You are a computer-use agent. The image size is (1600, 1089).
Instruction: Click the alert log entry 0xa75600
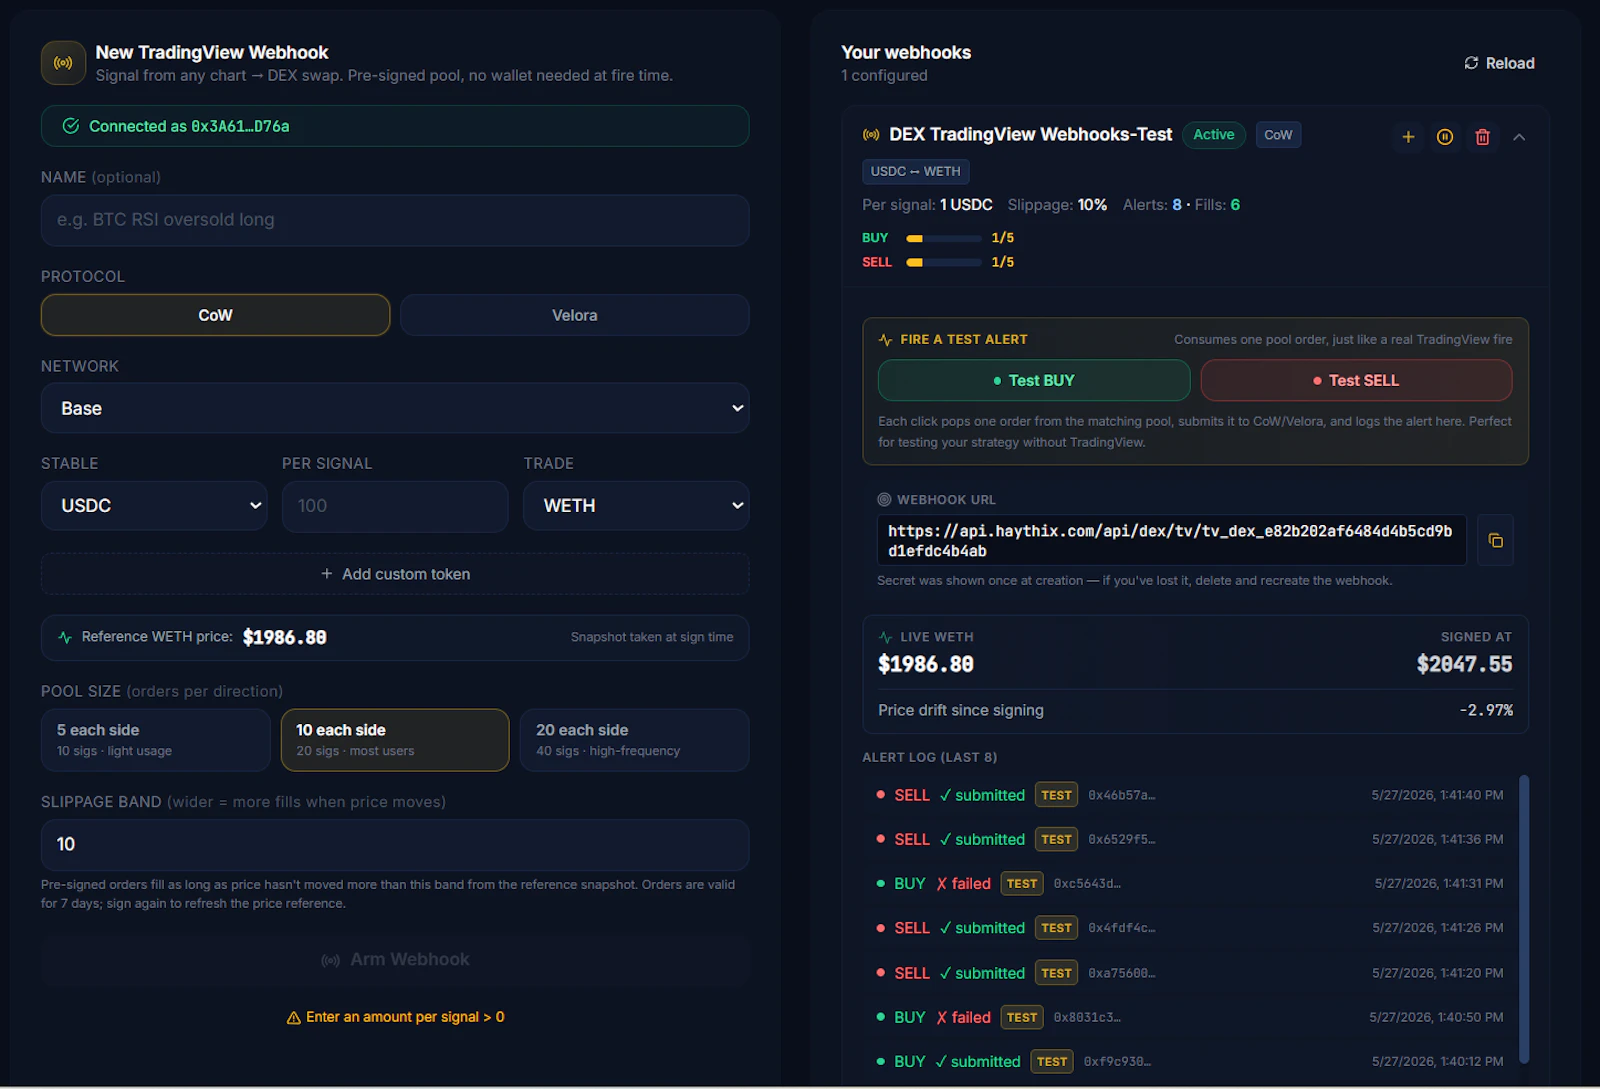click(x=1190, y=974)
